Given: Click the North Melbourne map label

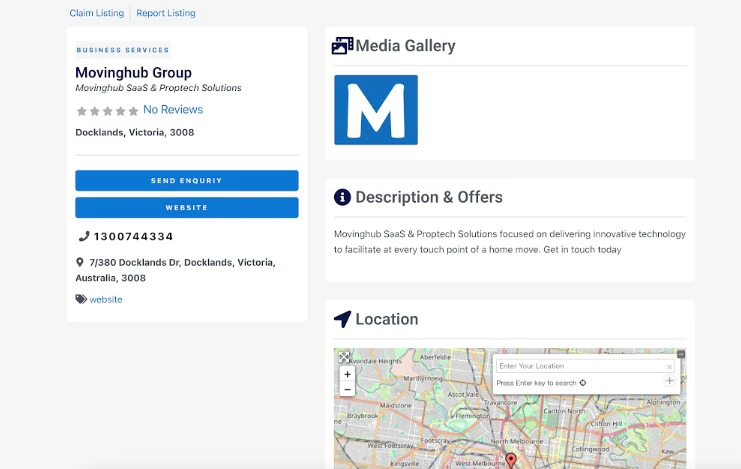Looking at the screenshot, I should click(x=517, y=441).
